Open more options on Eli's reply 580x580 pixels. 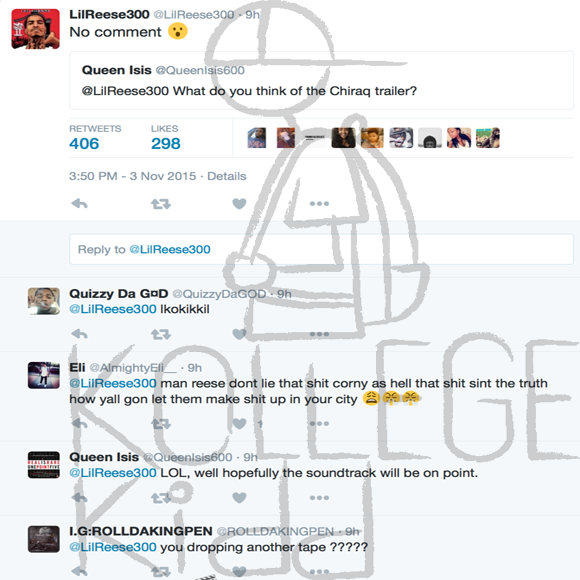[319, 424]
